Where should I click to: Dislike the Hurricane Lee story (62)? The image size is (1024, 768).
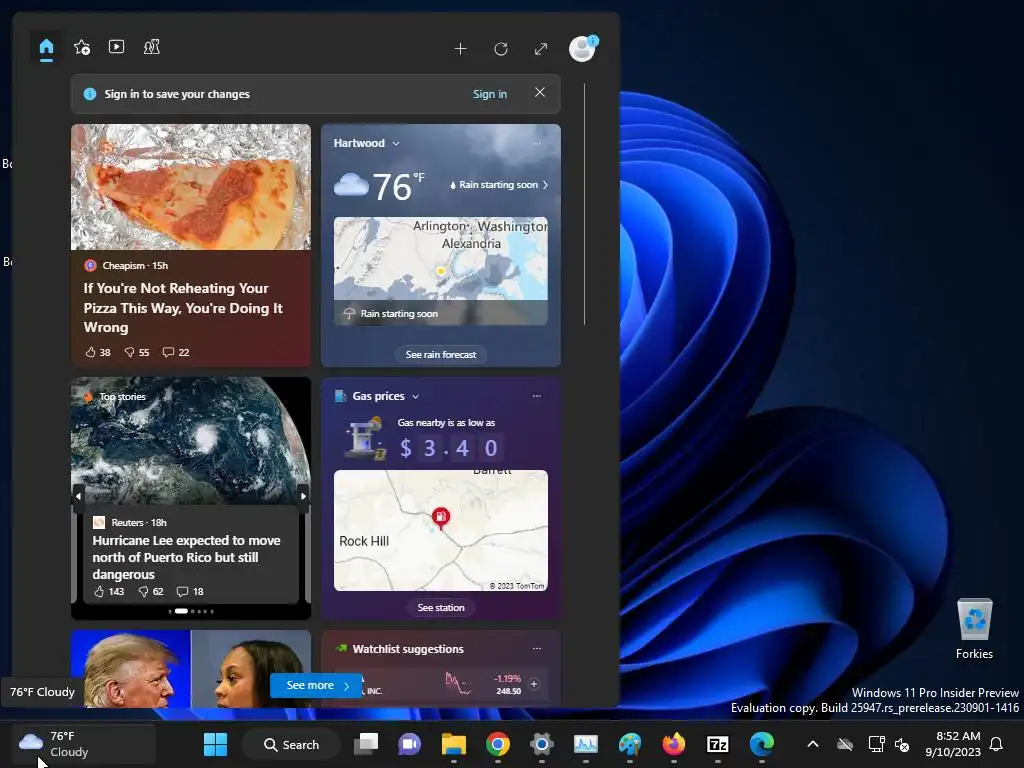[x=151, y=592]
